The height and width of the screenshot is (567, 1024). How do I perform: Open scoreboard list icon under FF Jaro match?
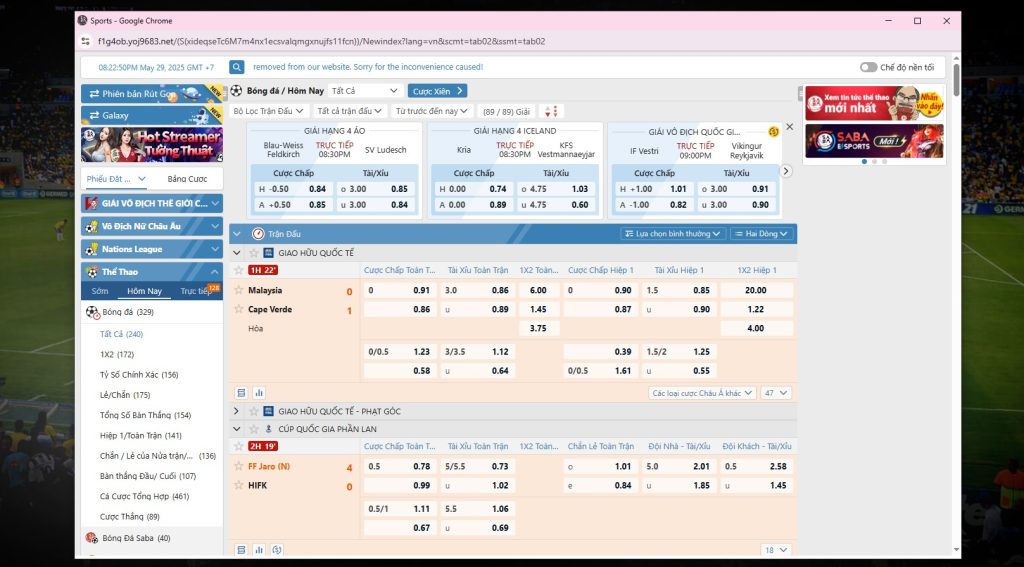(241, 550)
